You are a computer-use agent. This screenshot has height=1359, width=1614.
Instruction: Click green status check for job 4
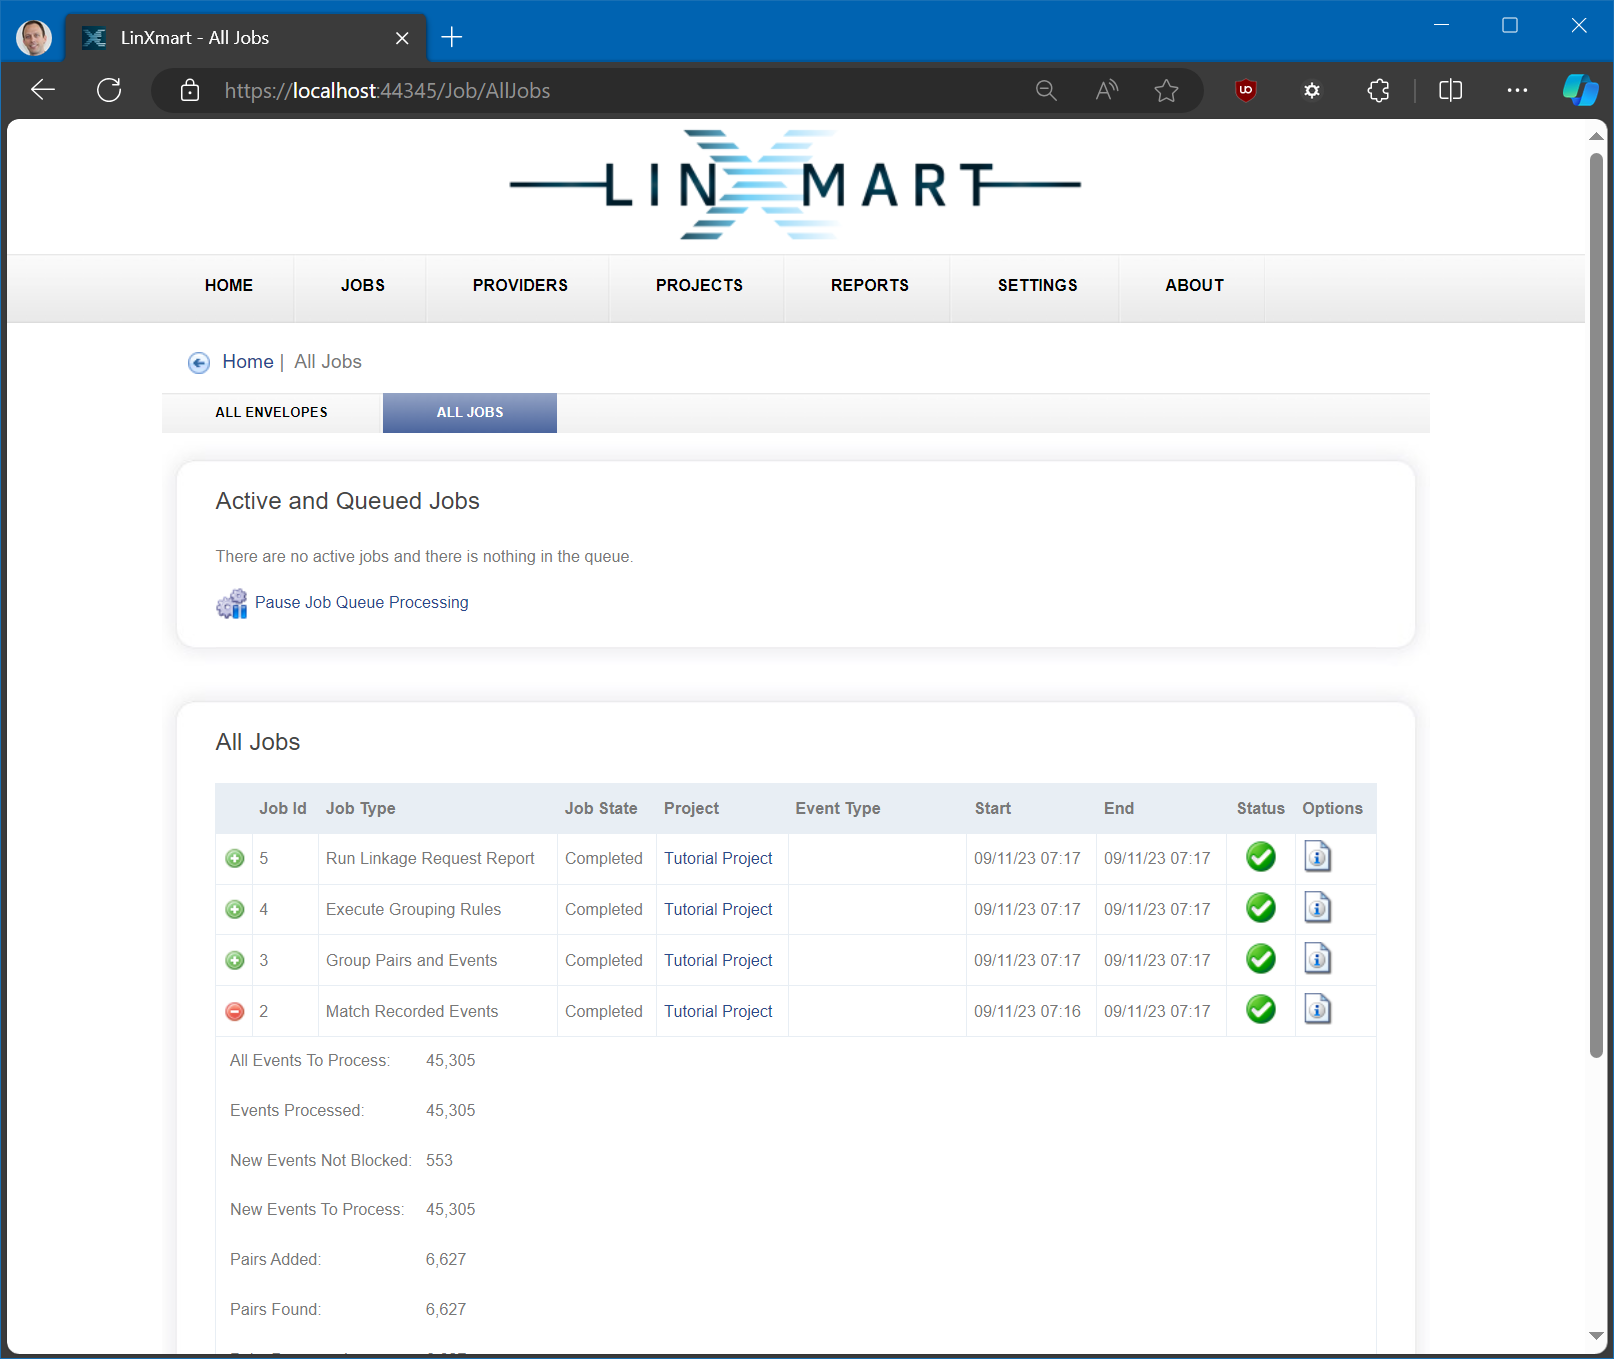[1261, 908]
